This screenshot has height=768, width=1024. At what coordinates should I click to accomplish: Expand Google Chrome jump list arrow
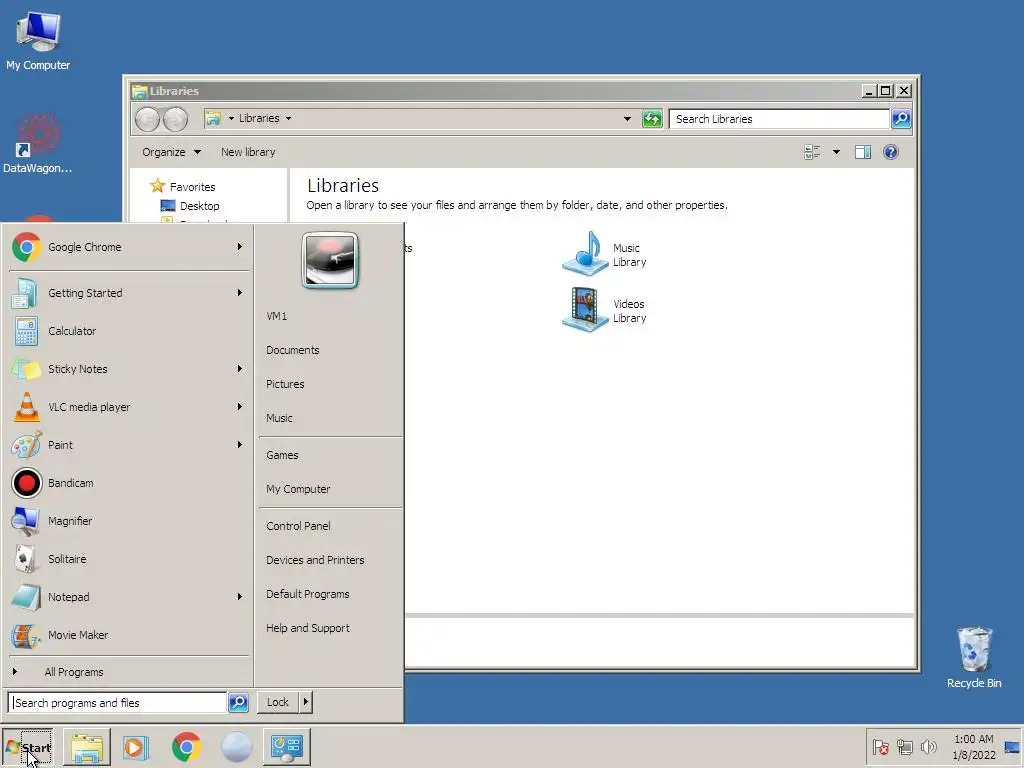240,247
